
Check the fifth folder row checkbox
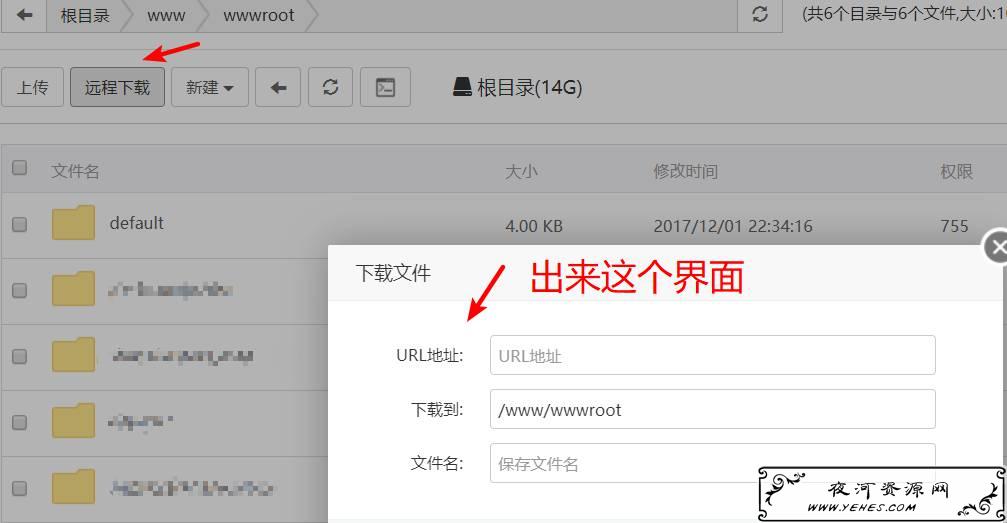click(x=20, y=488)
